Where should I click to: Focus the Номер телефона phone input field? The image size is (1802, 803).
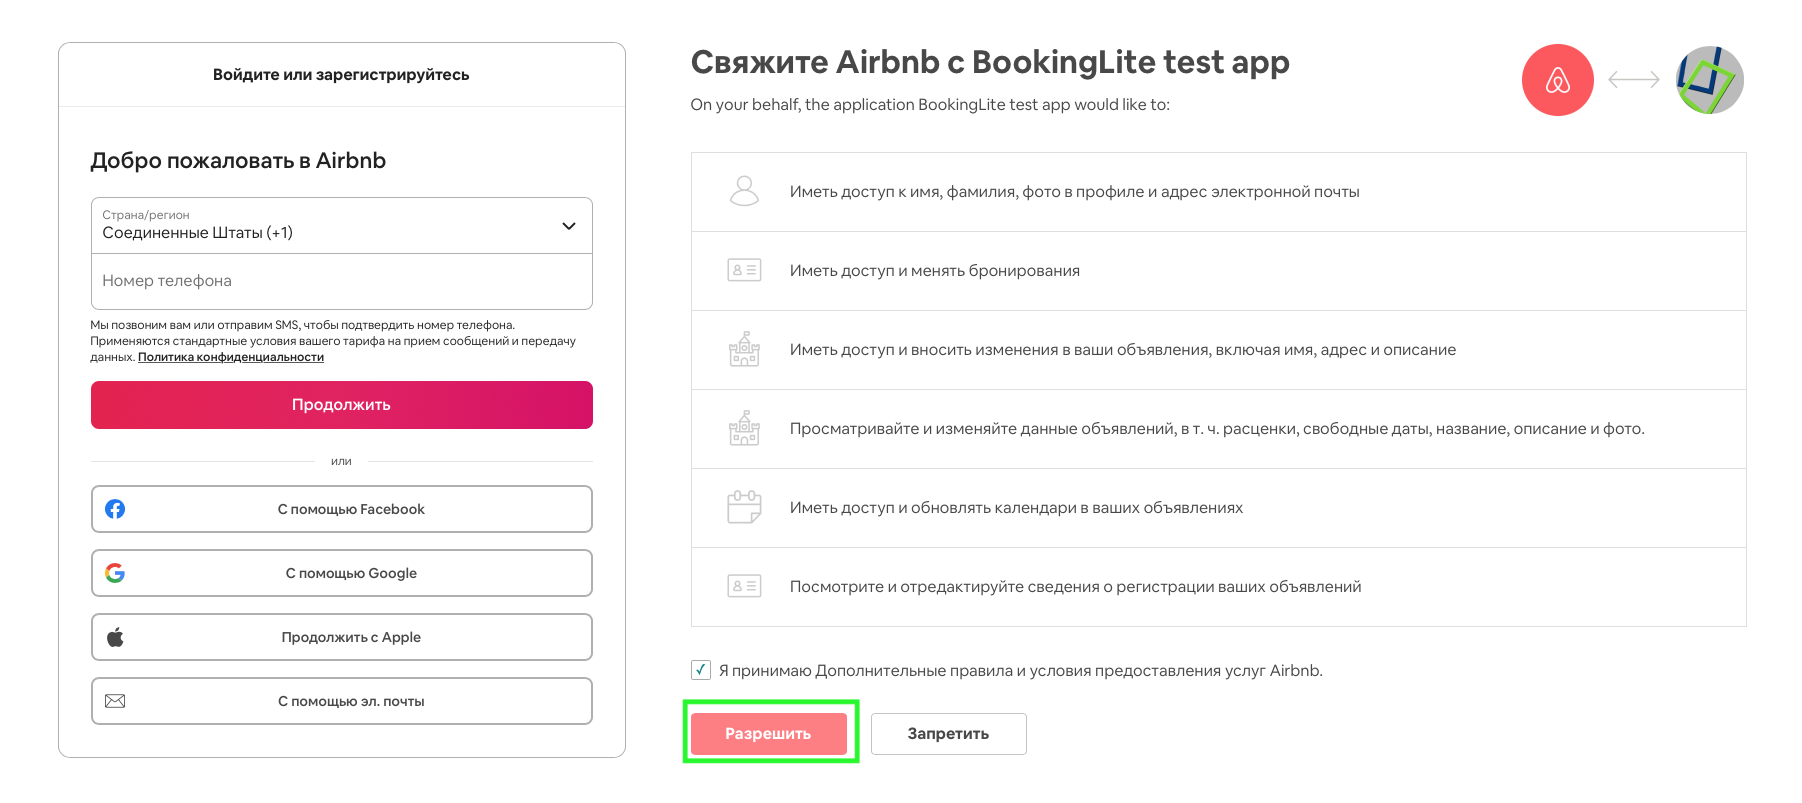click(342, 281)
